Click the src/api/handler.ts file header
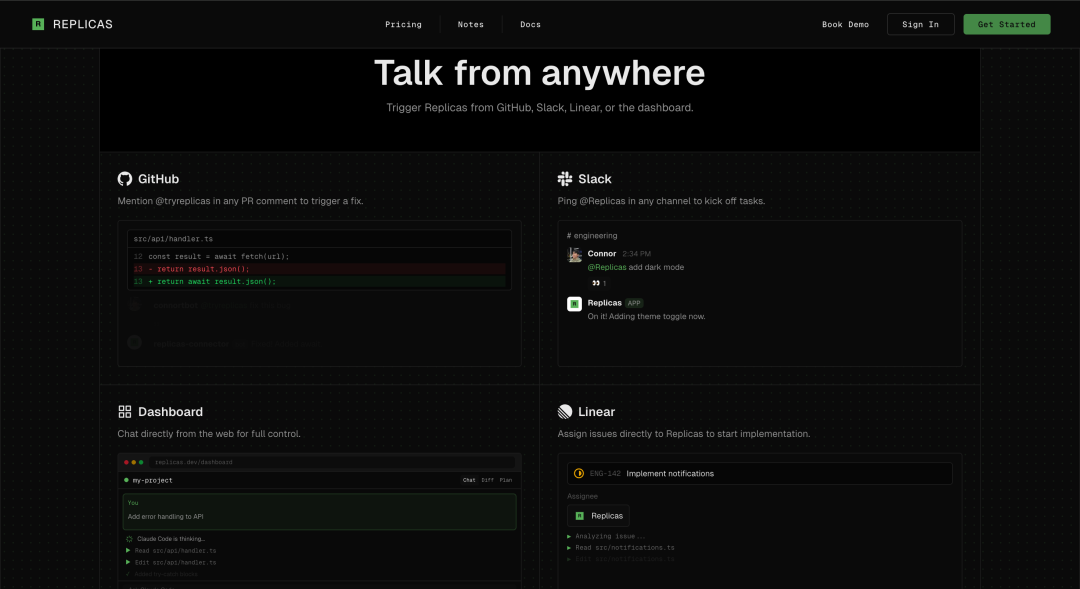1080x589 pixels. 320,239
